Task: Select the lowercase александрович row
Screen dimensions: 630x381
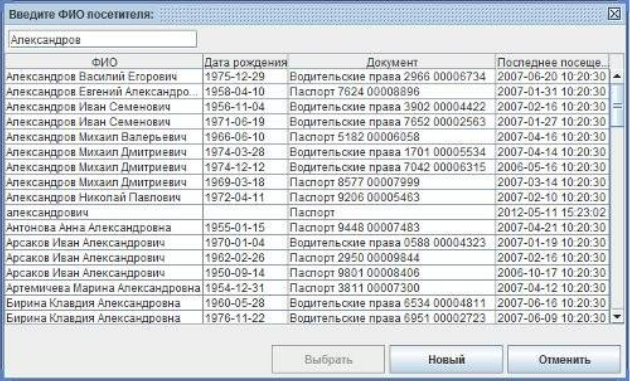Action: [x=307, y=212]
